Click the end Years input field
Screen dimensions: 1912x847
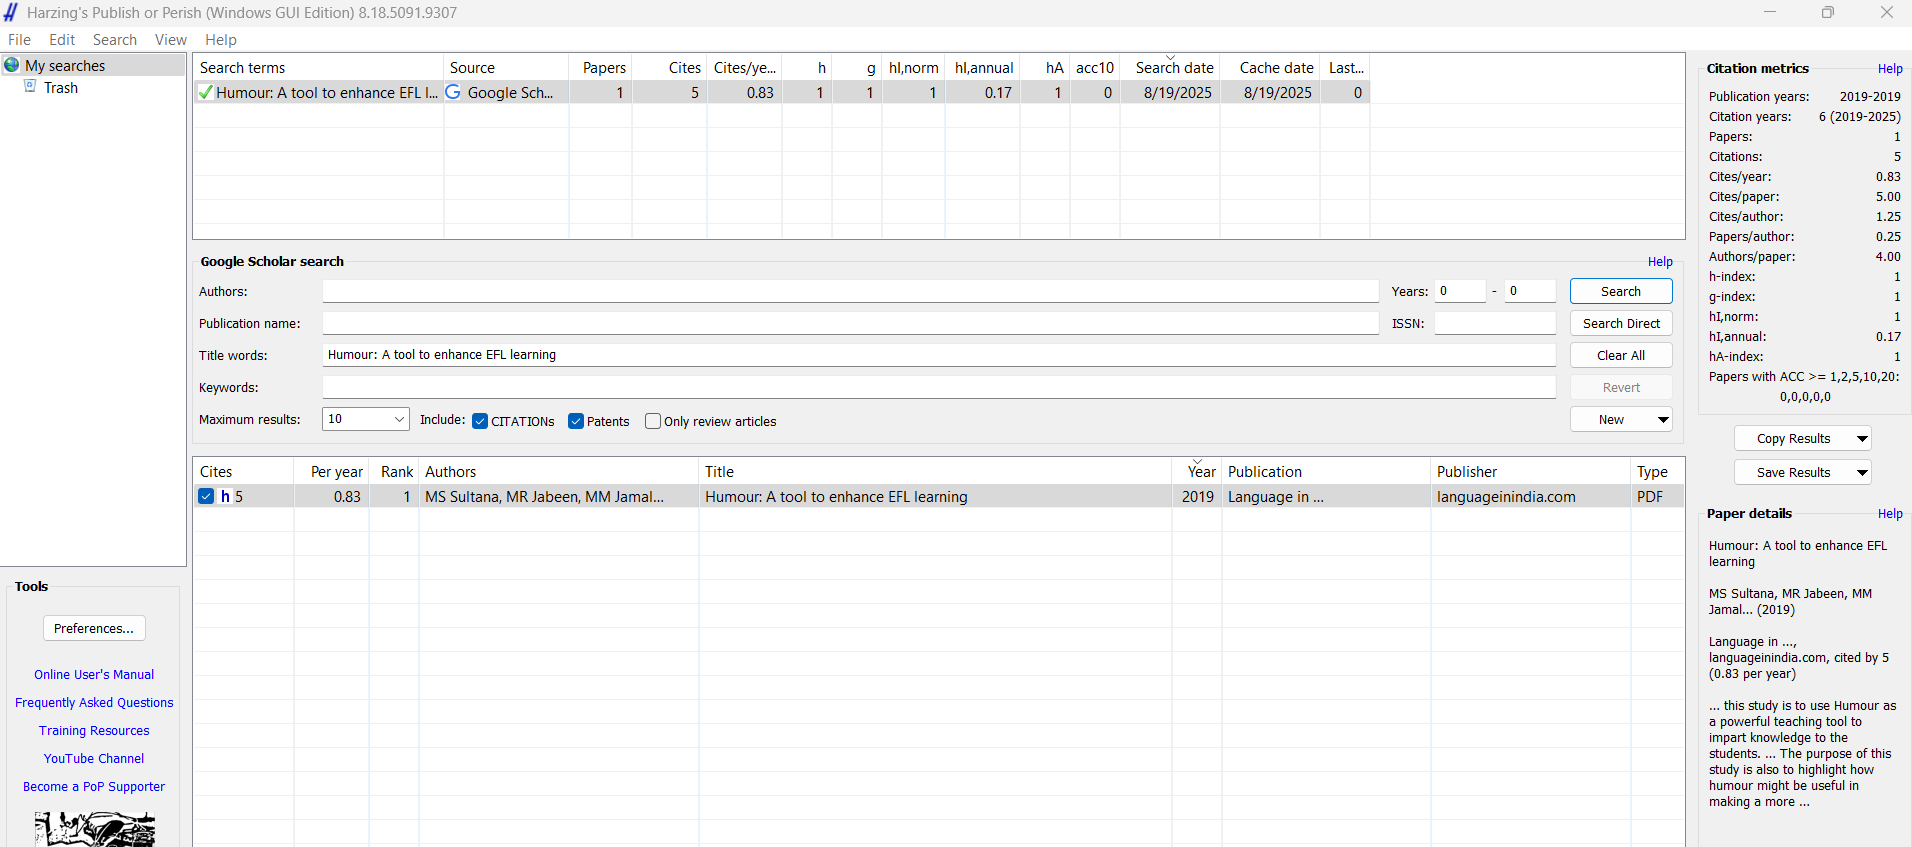(x=1530, y=291)
